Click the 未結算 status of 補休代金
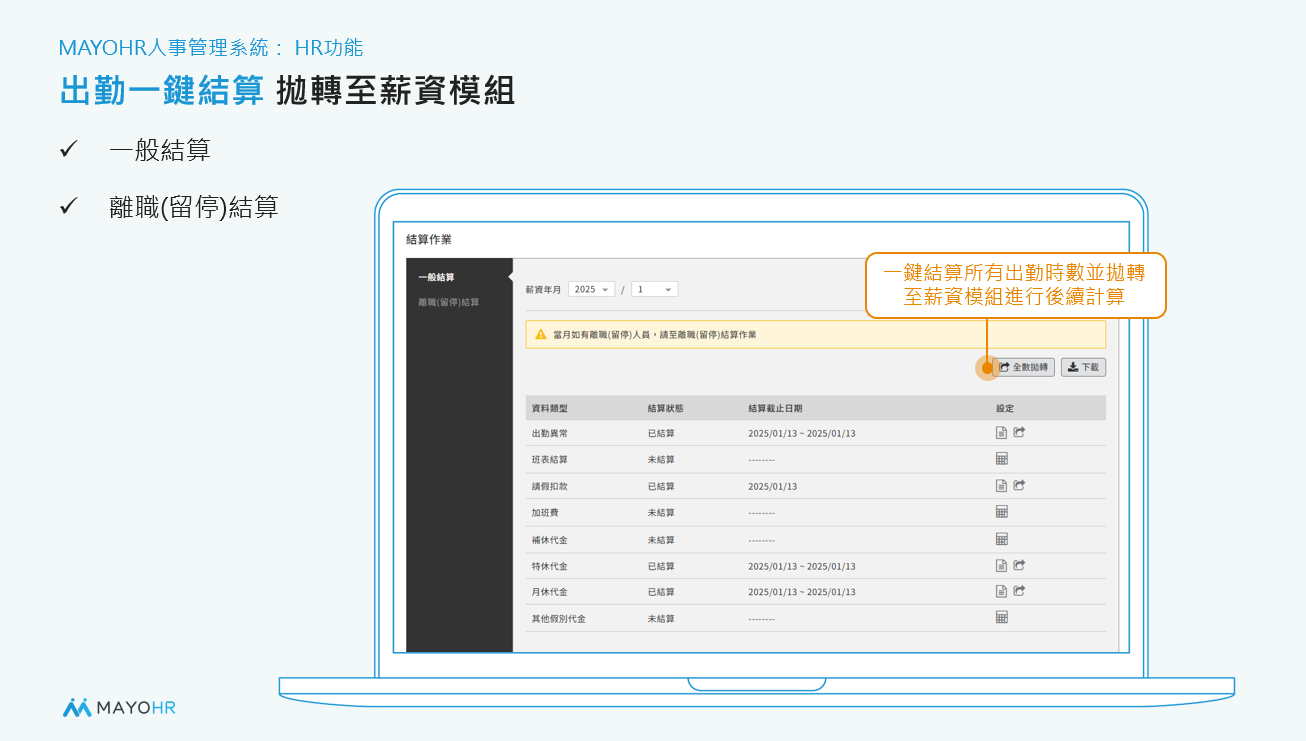Image resolution: width=1306 pixels, height=741 pixels. [x=661, y=540]
